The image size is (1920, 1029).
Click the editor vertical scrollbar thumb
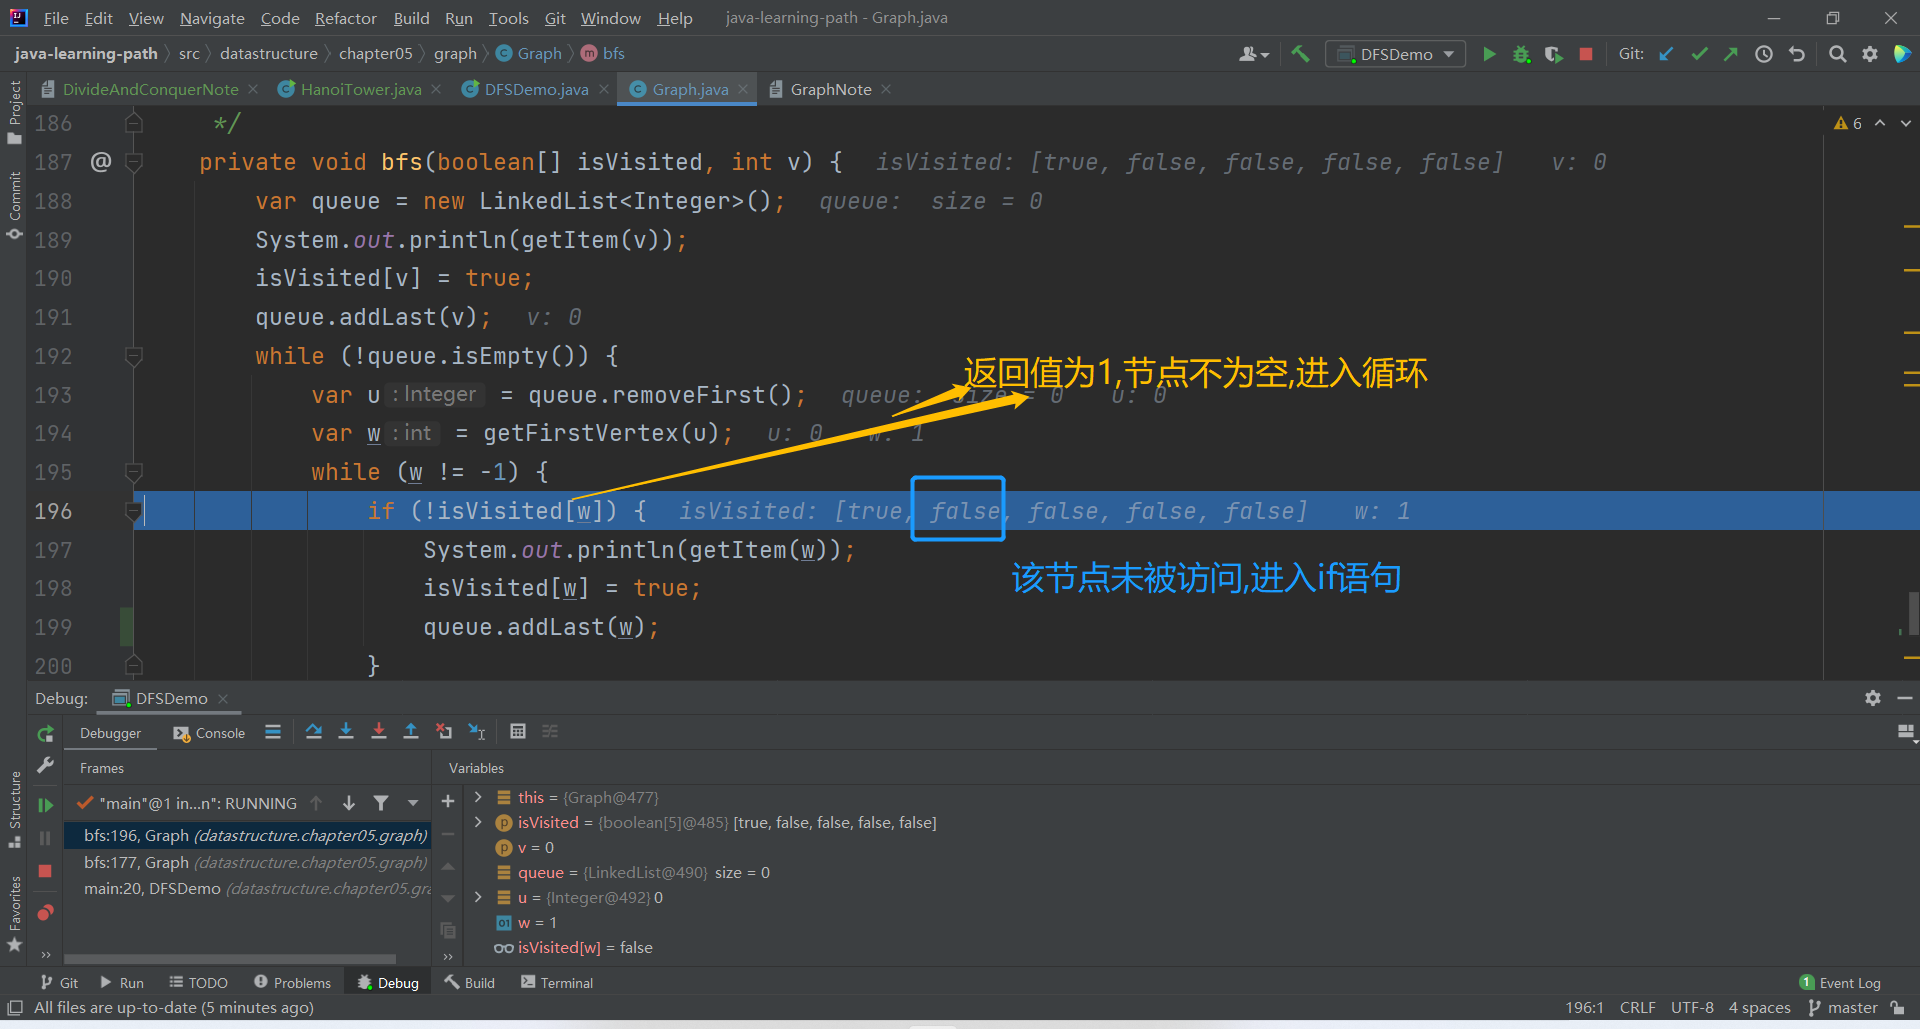tap(1913, 613)
